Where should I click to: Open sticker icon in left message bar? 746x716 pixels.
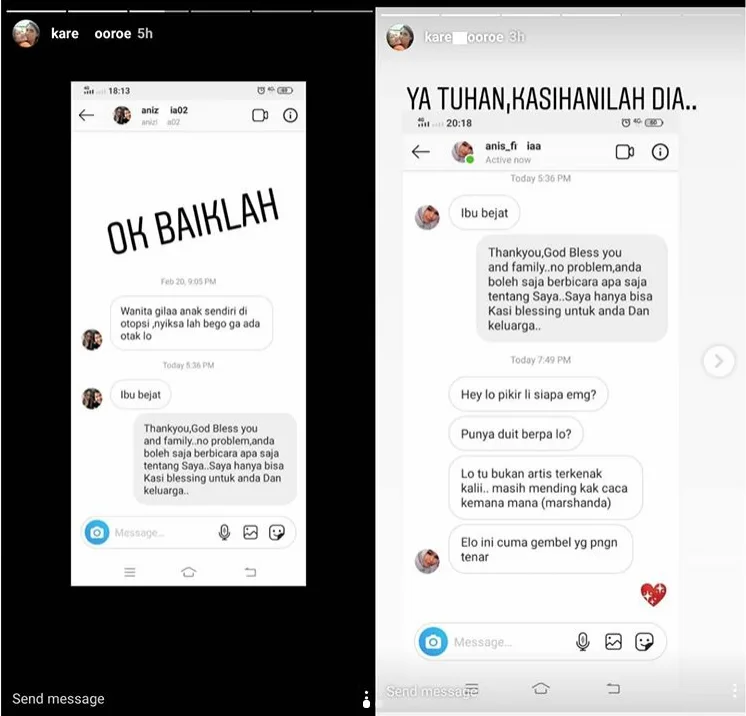(x=277, y=532)
